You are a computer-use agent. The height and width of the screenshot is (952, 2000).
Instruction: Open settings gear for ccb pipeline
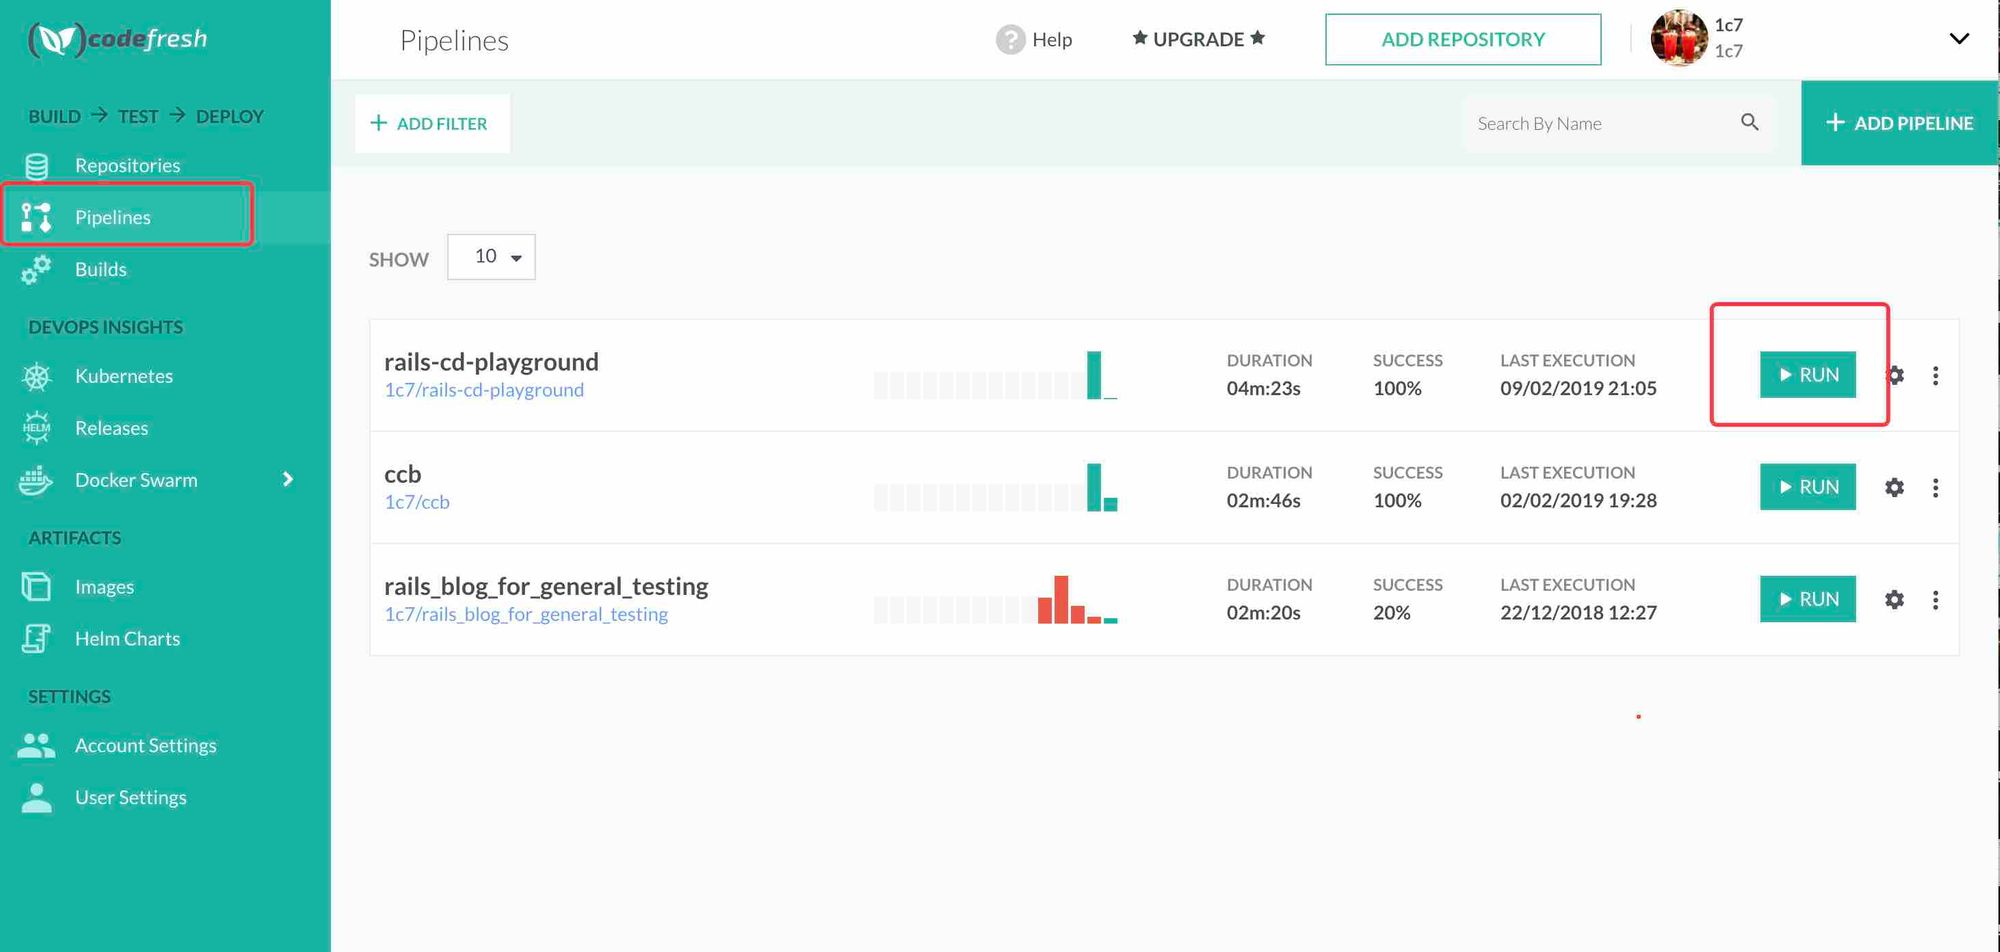[1894, 488]
